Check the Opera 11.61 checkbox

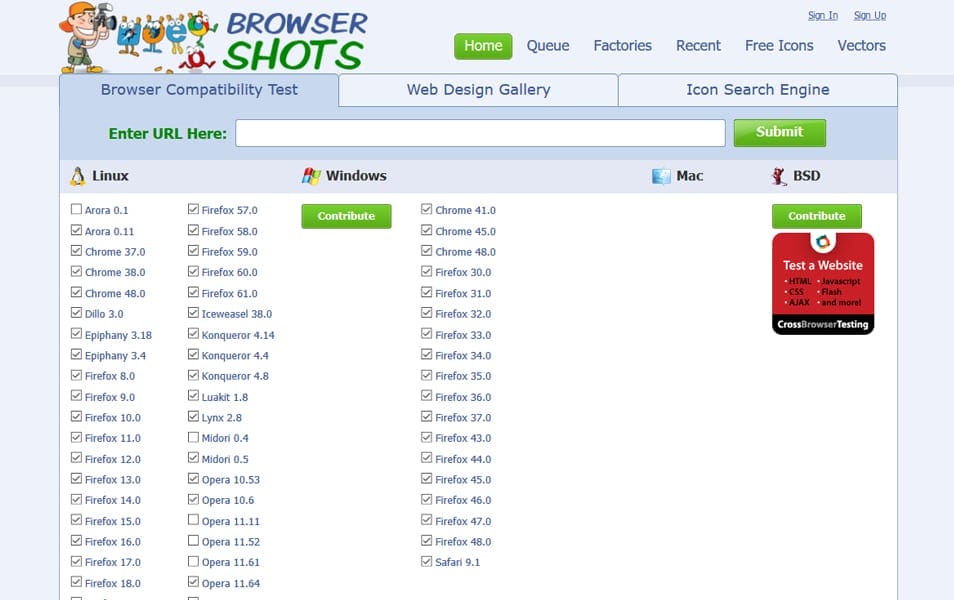click(193, 561)
